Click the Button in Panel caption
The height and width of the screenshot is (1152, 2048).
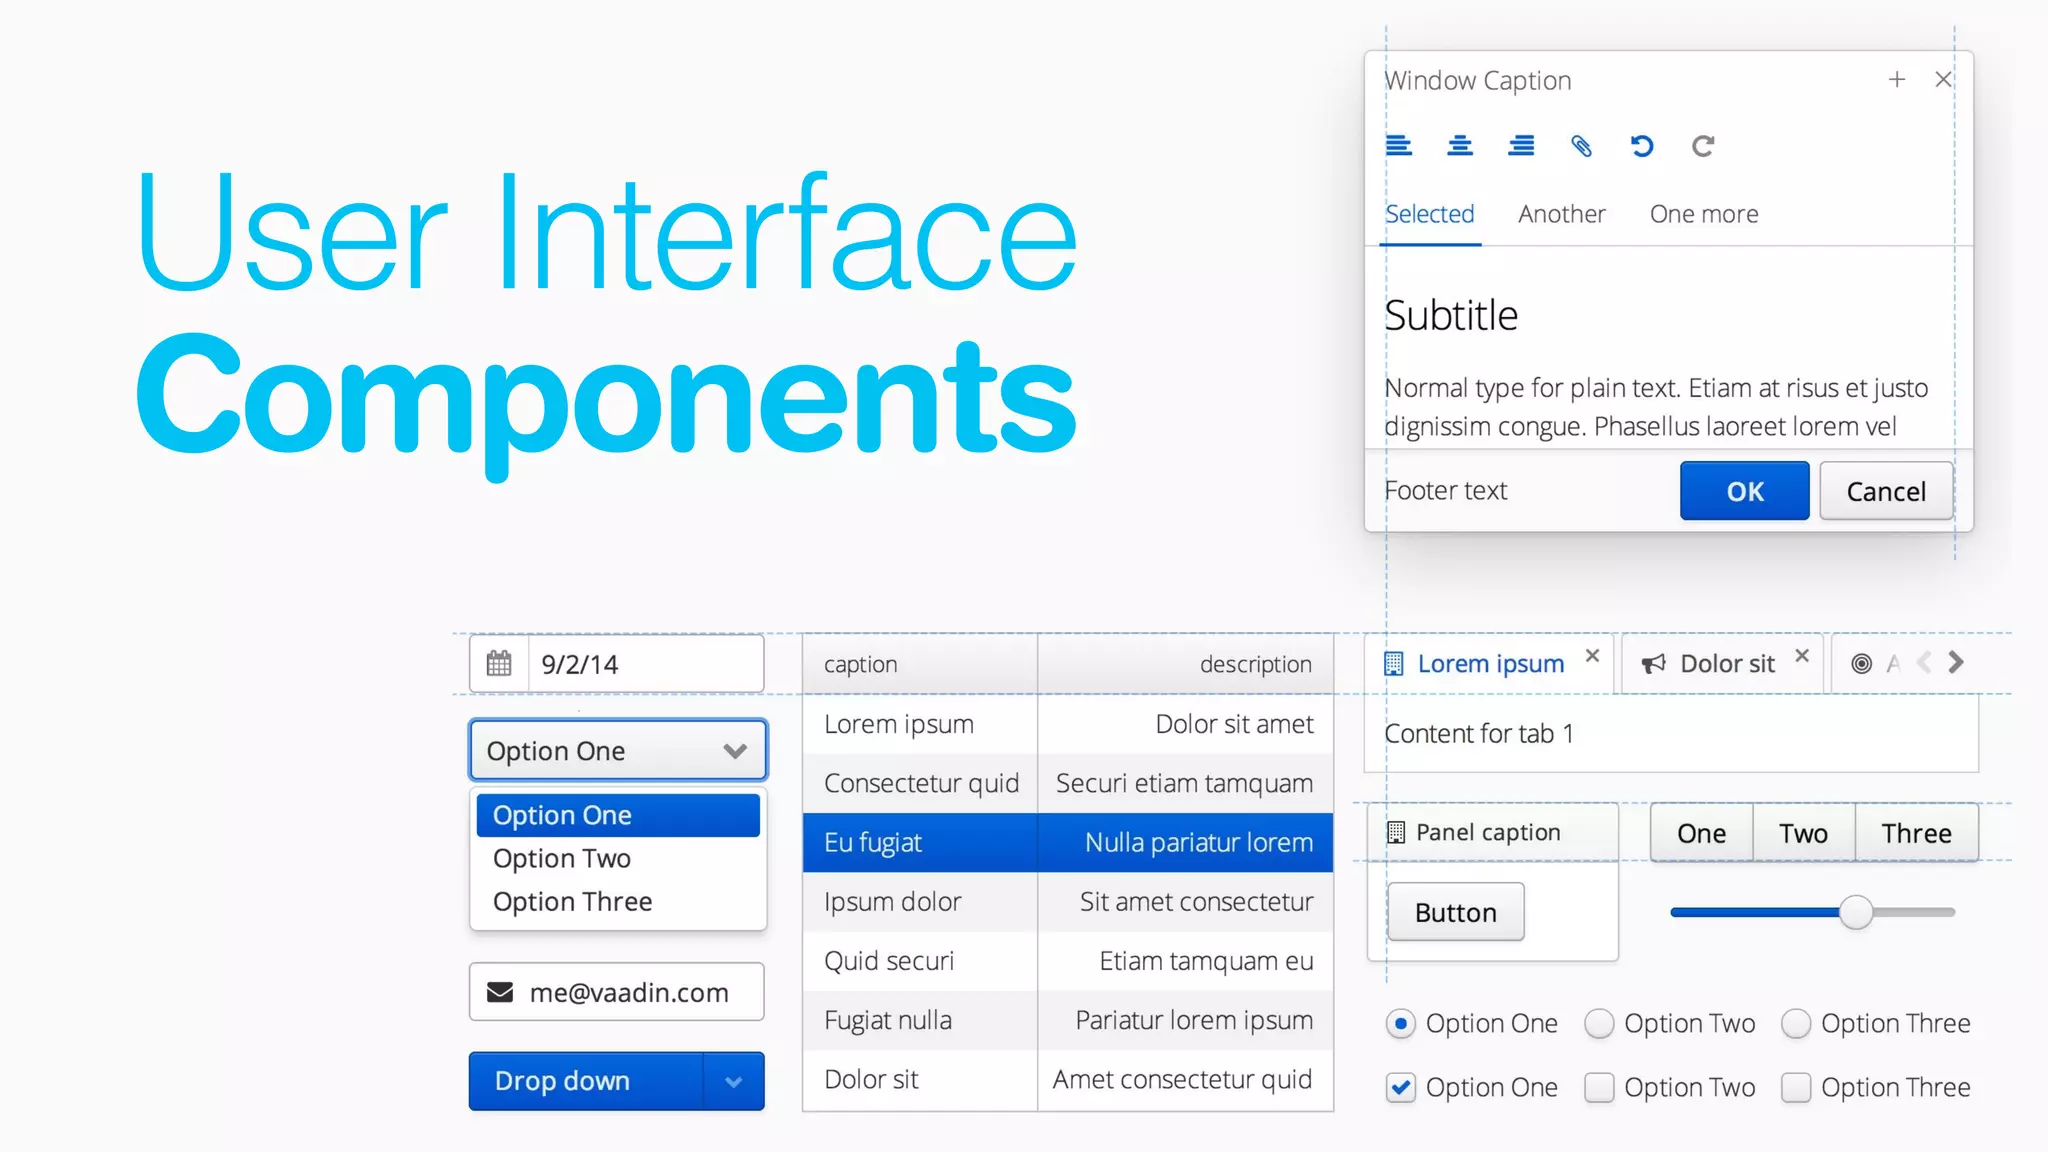coord(1455,912)
